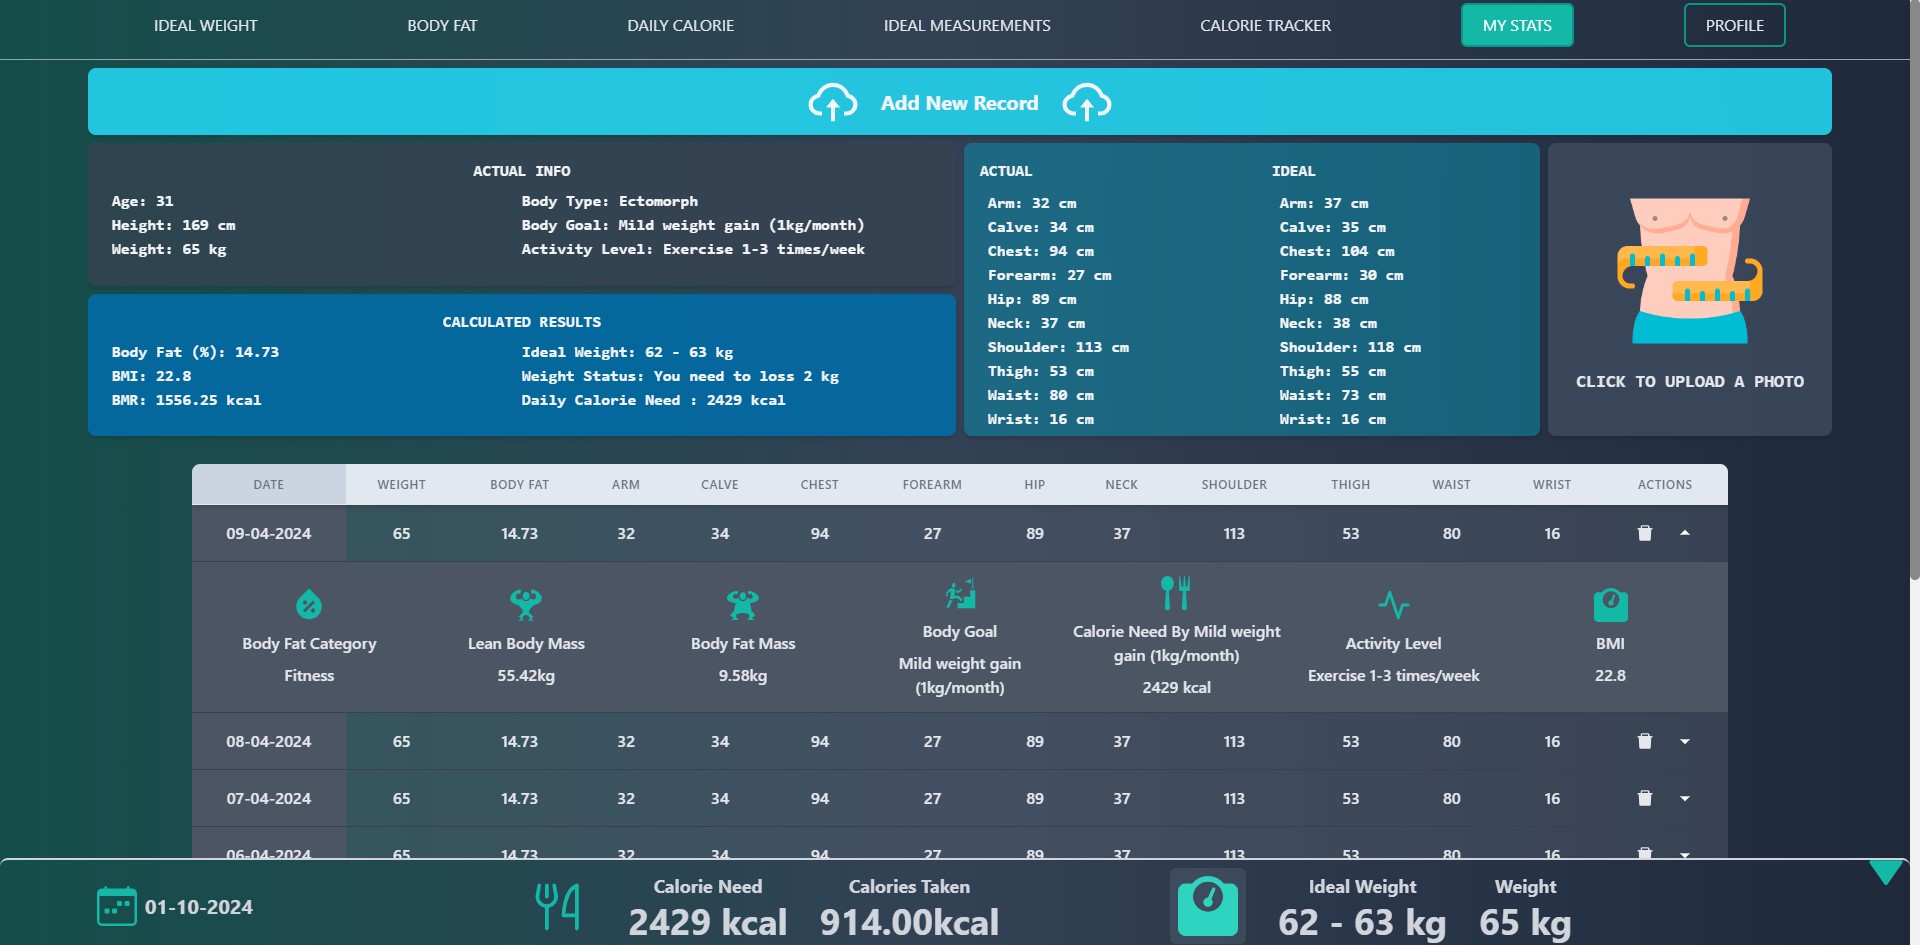This screenshot has width=1920, height=945.
Task: Collapse the bottom summary bar with teal triangle
Action: [1886, 872]
